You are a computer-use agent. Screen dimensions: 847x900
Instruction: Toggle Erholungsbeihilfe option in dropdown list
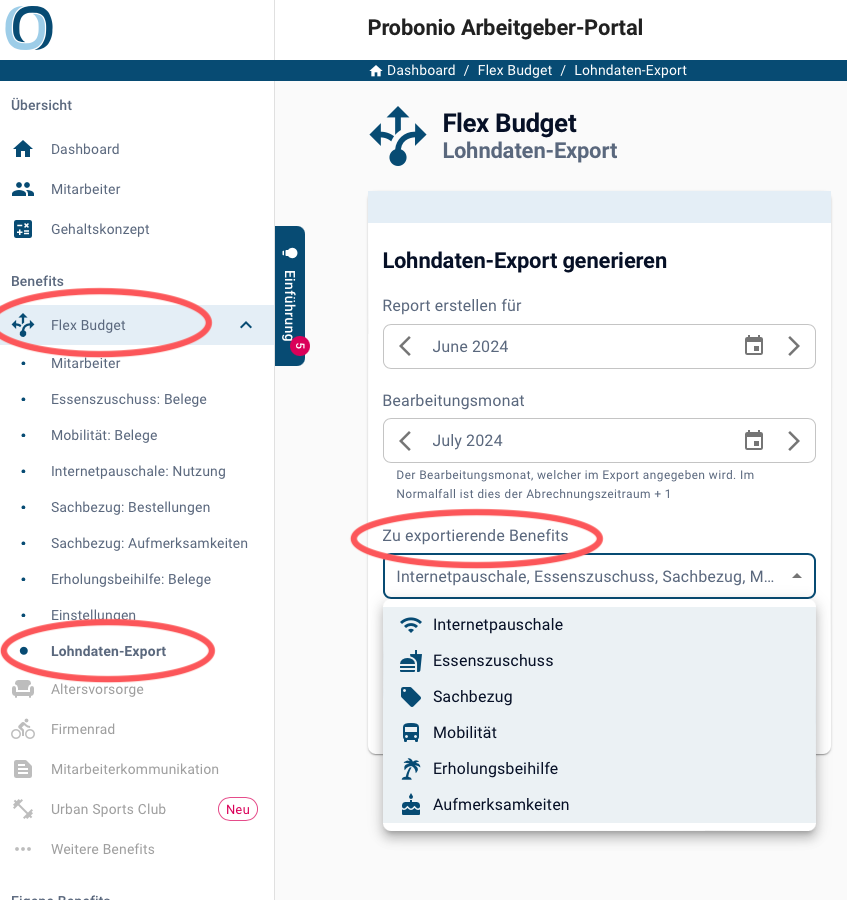pyautogui.click(x=599, y=769)
